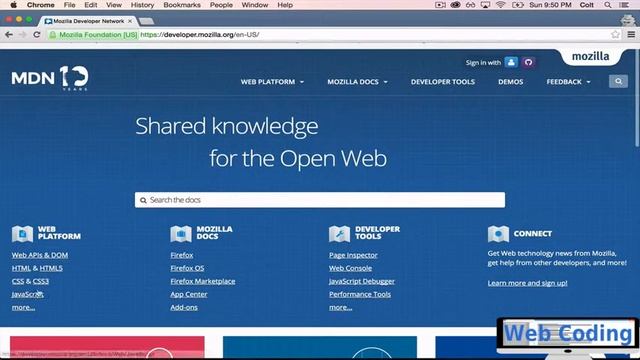Open the Add-ons link
Image resolution: width=640 pixels, height=360 pixels.
tap(184, 307)
